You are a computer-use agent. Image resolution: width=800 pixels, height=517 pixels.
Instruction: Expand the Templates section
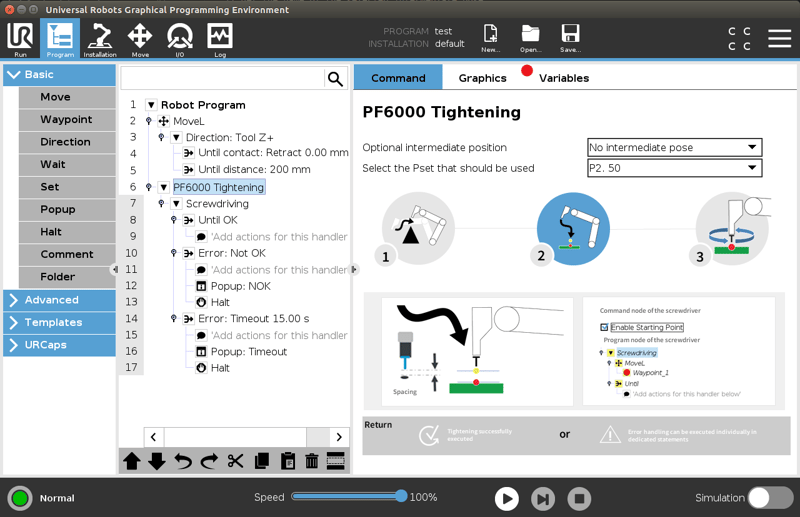(59, 323)
